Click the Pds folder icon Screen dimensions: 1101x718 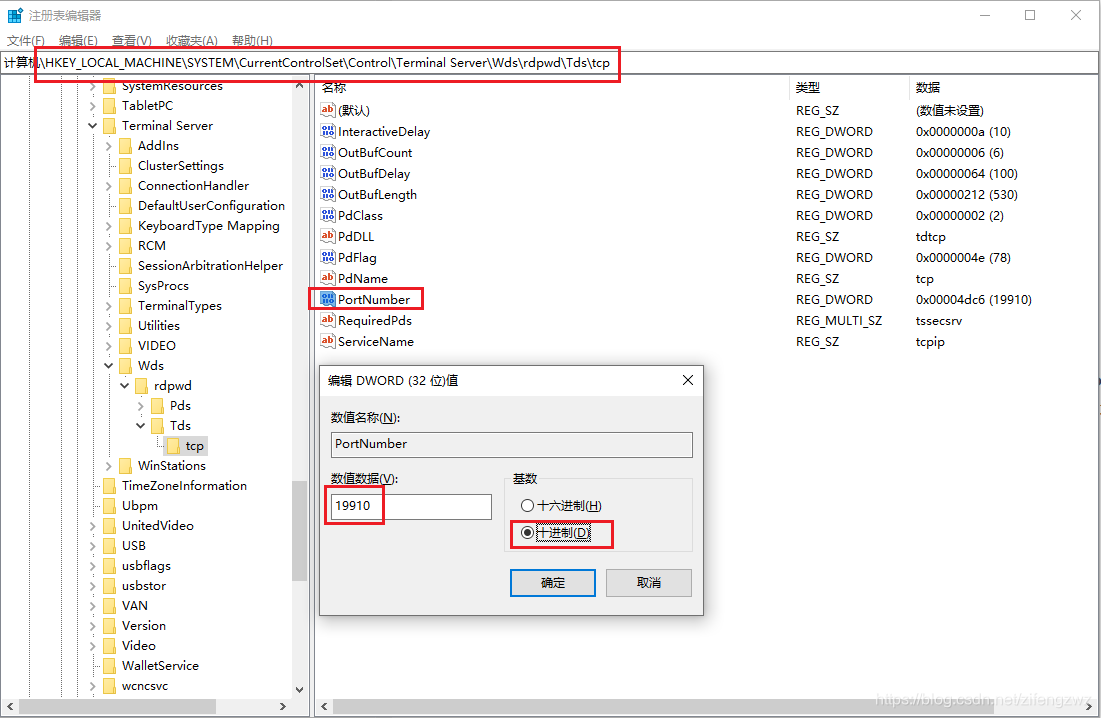(157, 406)
